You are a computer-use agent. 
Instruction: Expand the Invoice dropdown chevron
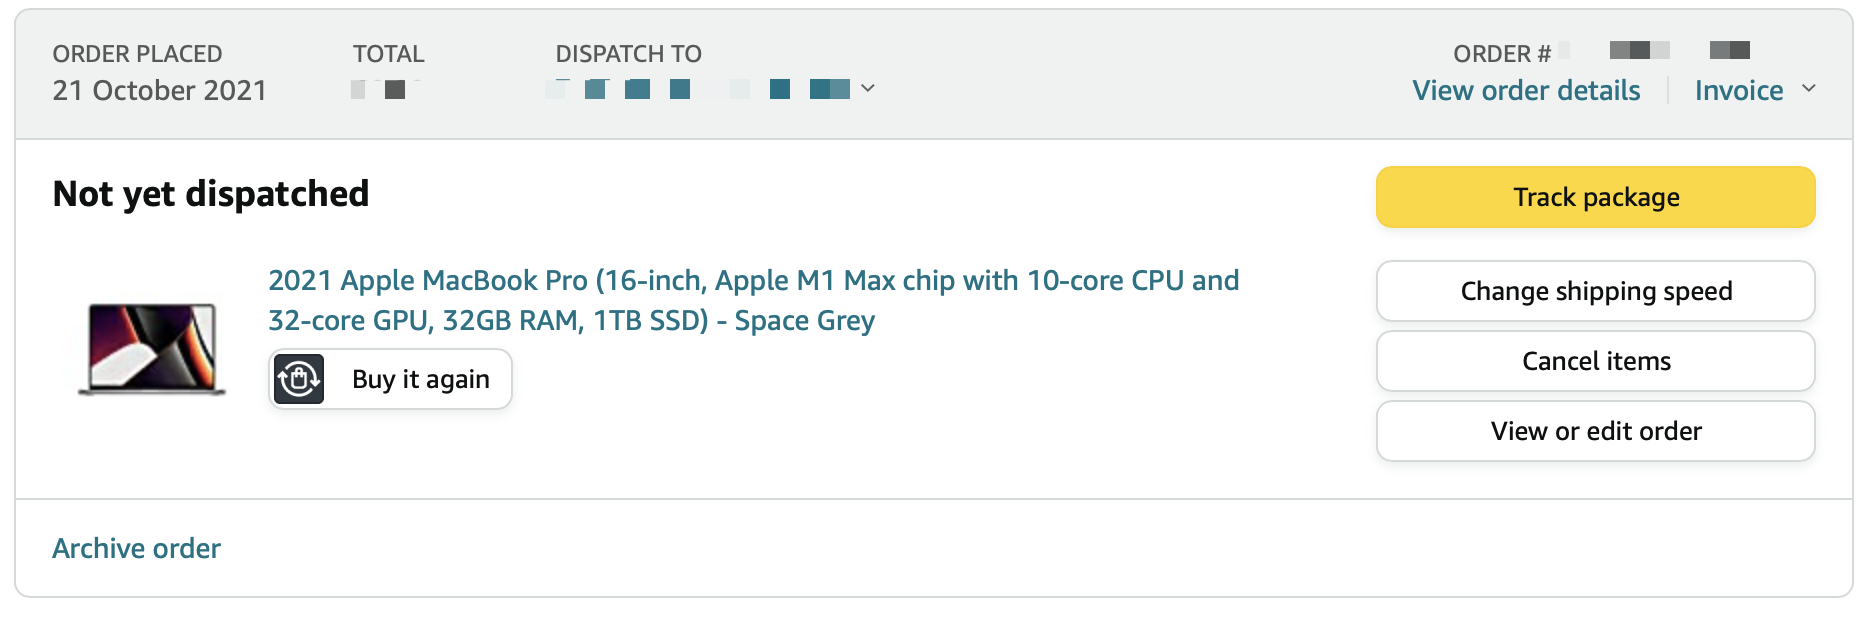1808,89
